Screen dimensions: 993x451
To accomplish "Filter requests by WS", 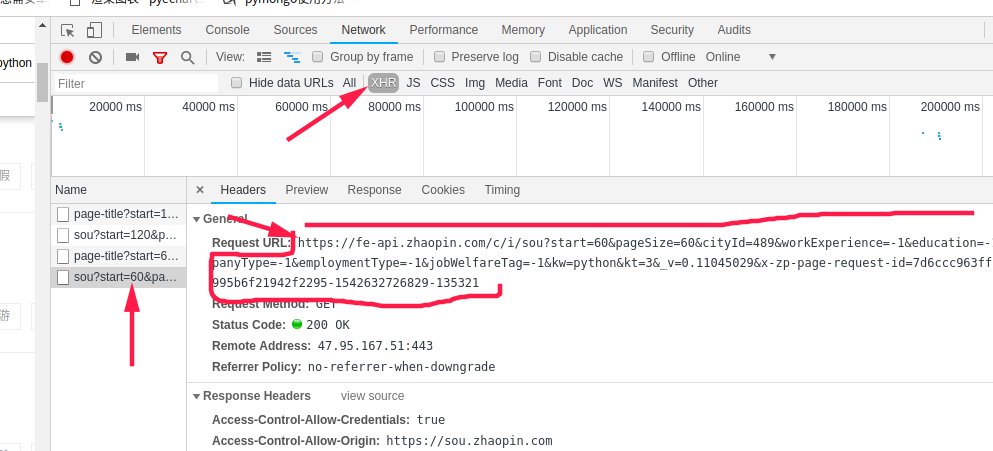I will coord(612,83).
